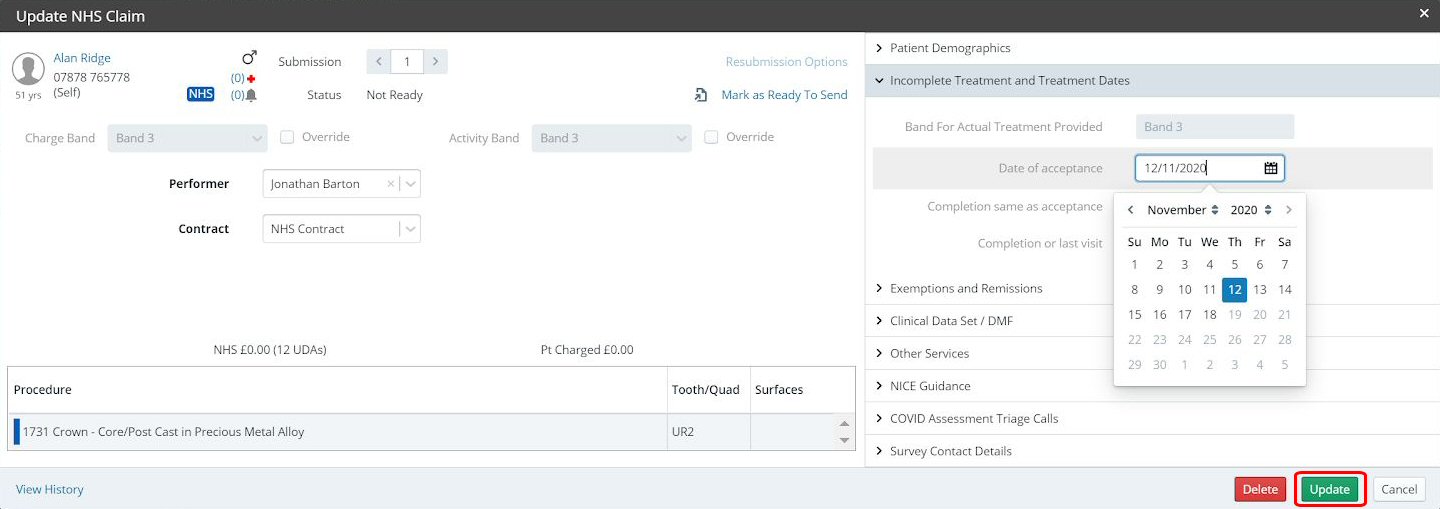The width and height of the screenshot is (1440, 509).
Task: Enable the Charge Band Override checkbox
Action: (287, 137)
